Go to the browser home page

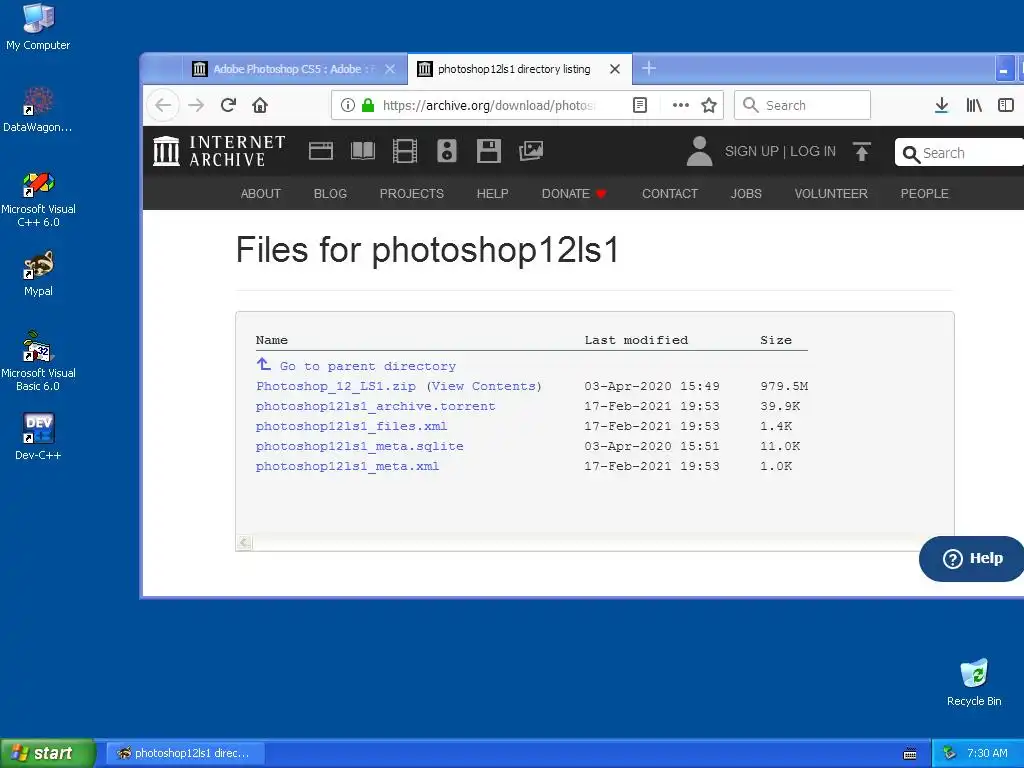pos(260,105)
